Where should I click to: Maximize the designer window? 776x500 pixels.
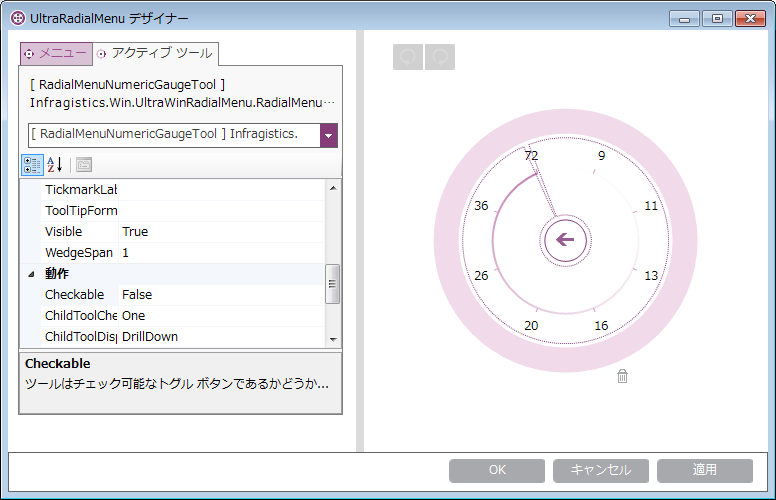[x=717, y=19]
